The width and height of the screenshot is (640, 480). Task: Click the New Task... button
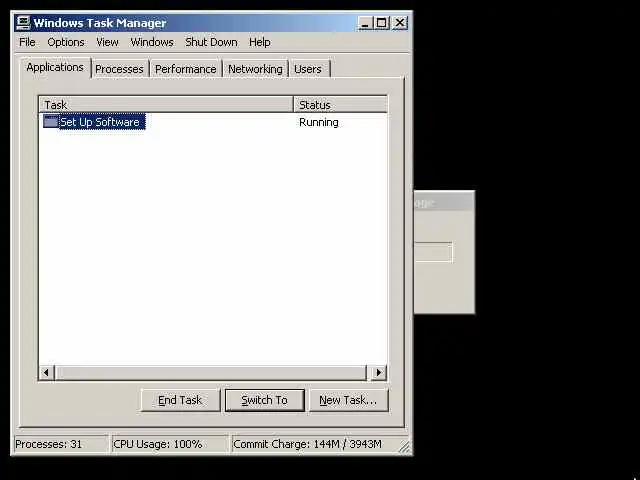[348, 400]
